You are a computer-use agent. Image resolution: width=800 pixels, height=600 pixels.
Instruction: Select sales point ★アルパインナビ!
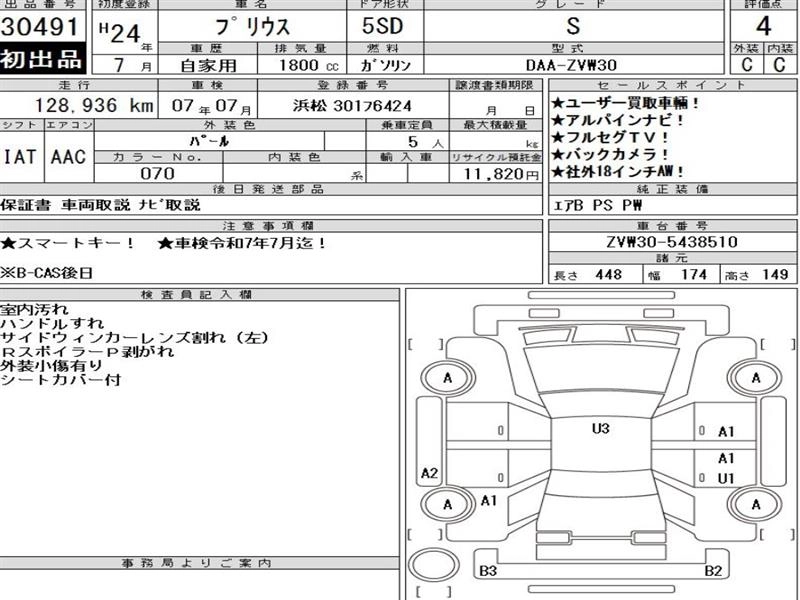click(617, 120)
